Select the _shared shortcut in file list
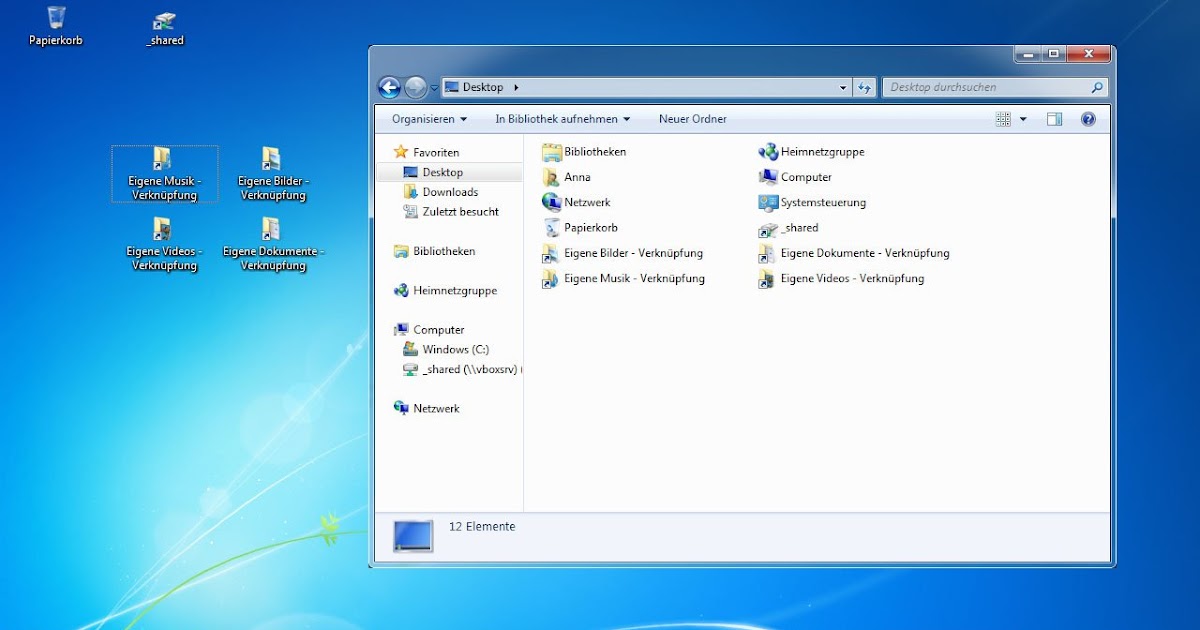The height and width of the screenshot is (630, 1200). (x=789, y=227)
